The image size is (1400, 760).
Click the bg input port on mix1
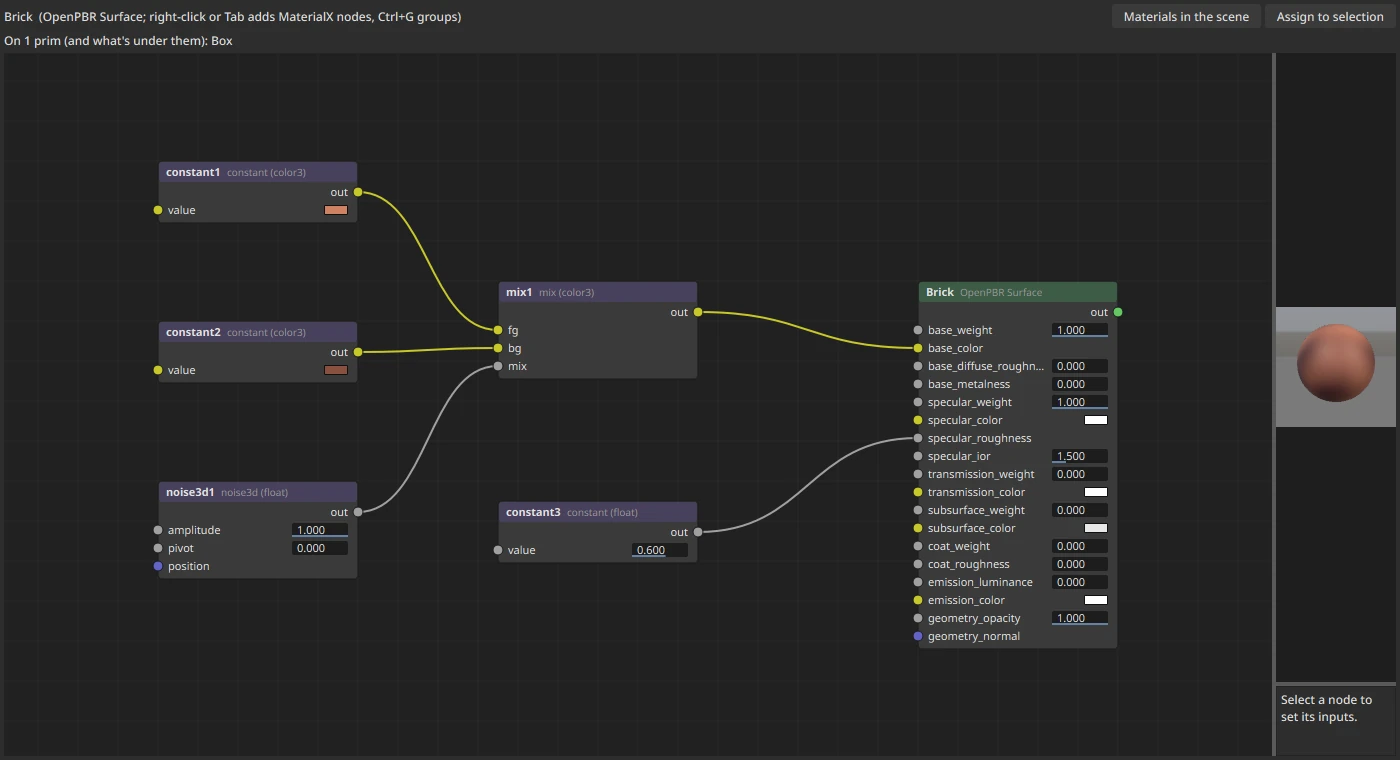[498, 348]
